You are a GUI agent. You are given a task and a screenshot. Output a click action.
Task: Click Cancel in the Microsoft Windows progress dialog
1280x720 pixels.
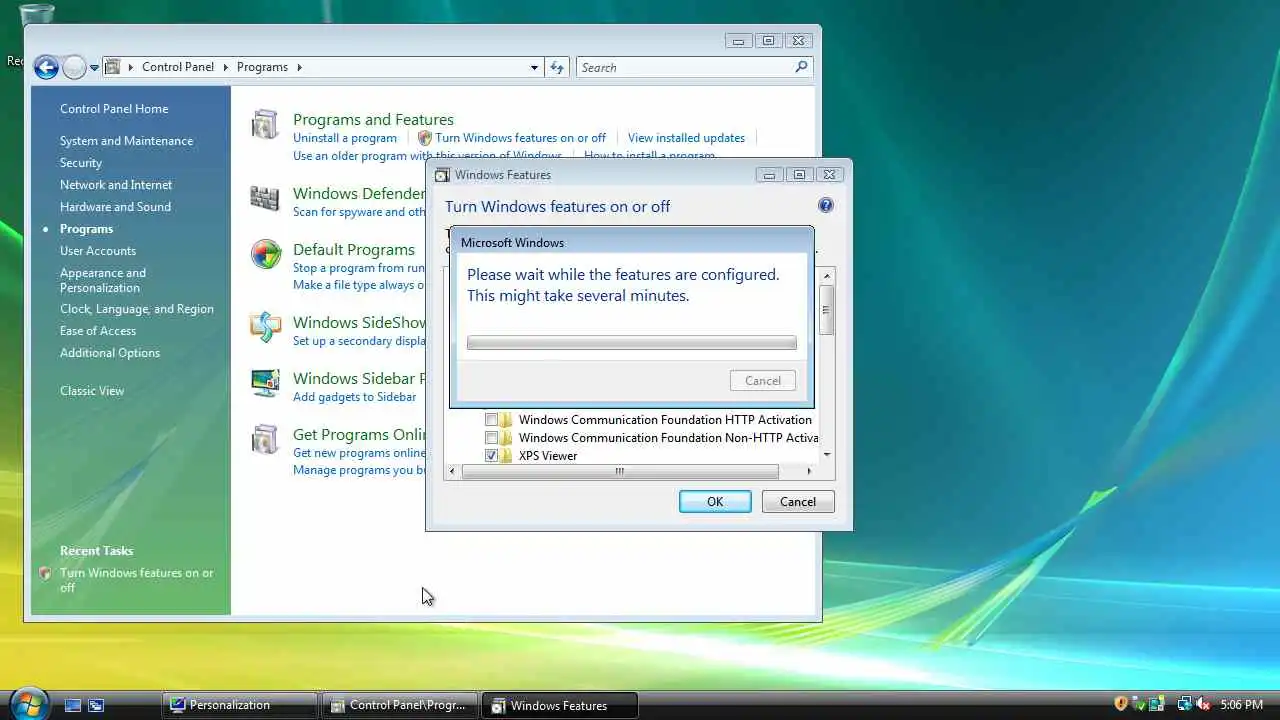point(763,381)
